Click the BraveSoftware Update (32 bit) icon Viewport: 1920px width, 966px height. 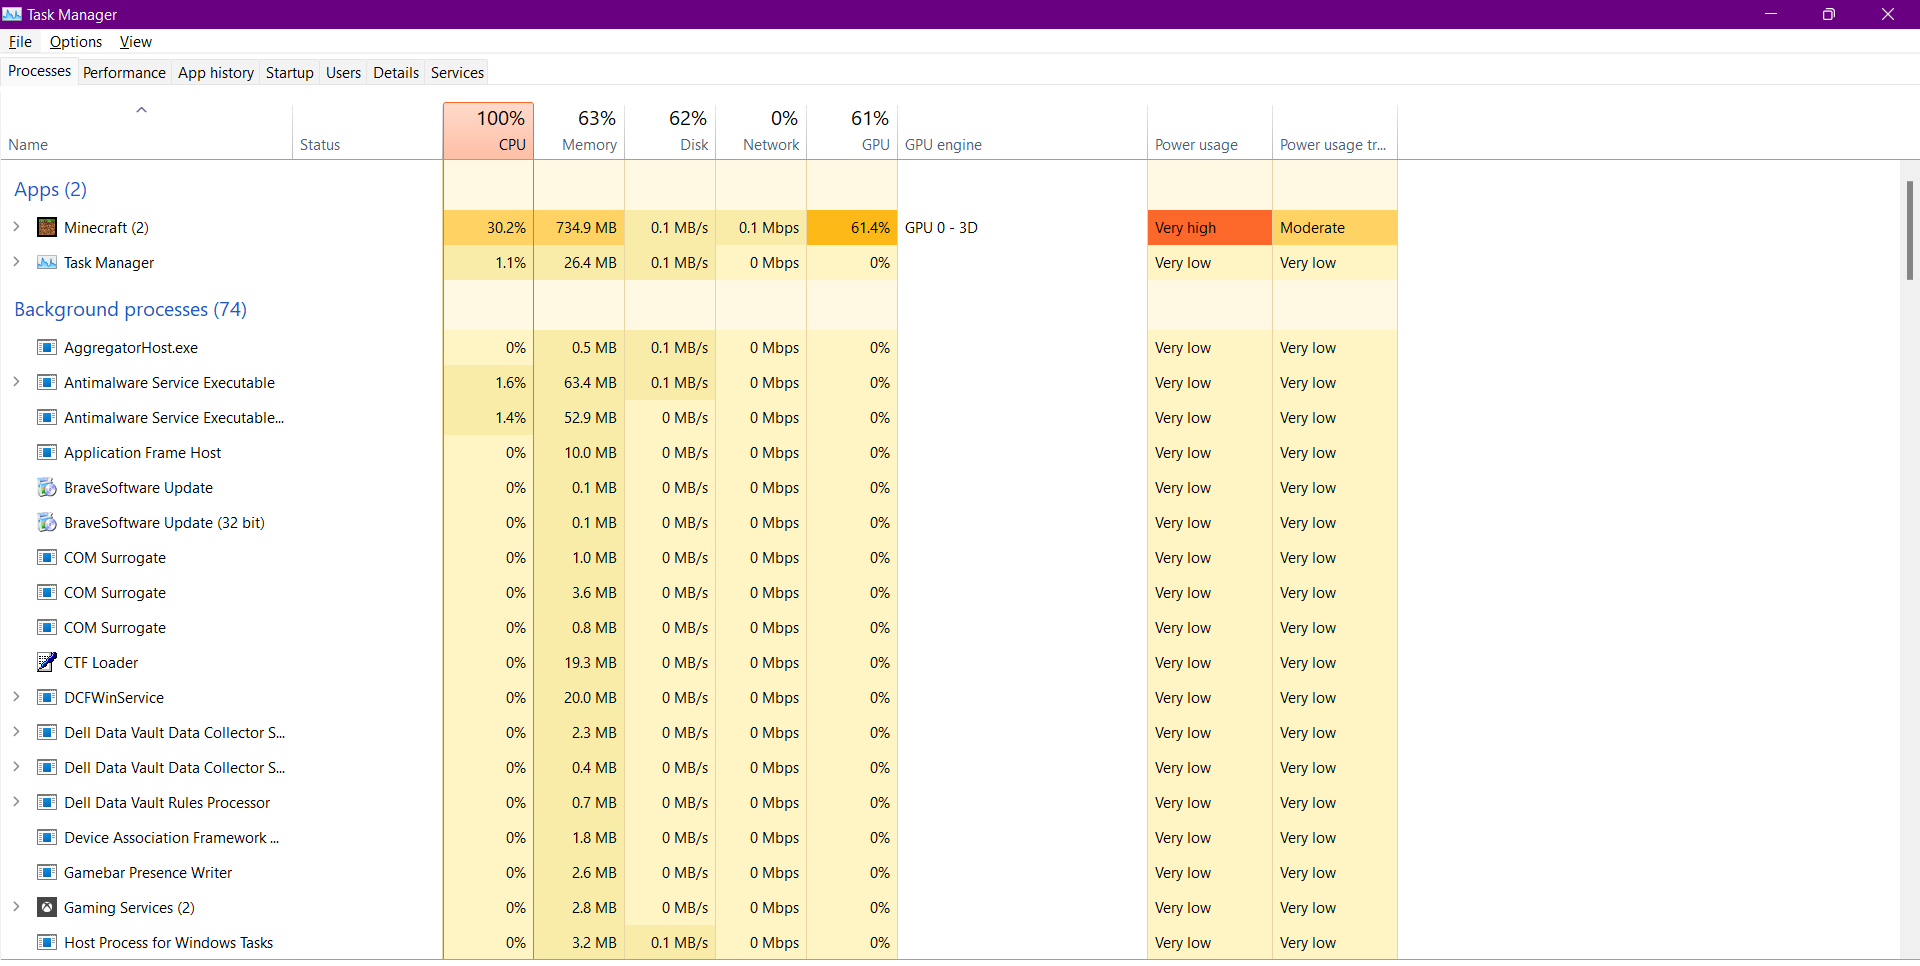click(47, 523)
